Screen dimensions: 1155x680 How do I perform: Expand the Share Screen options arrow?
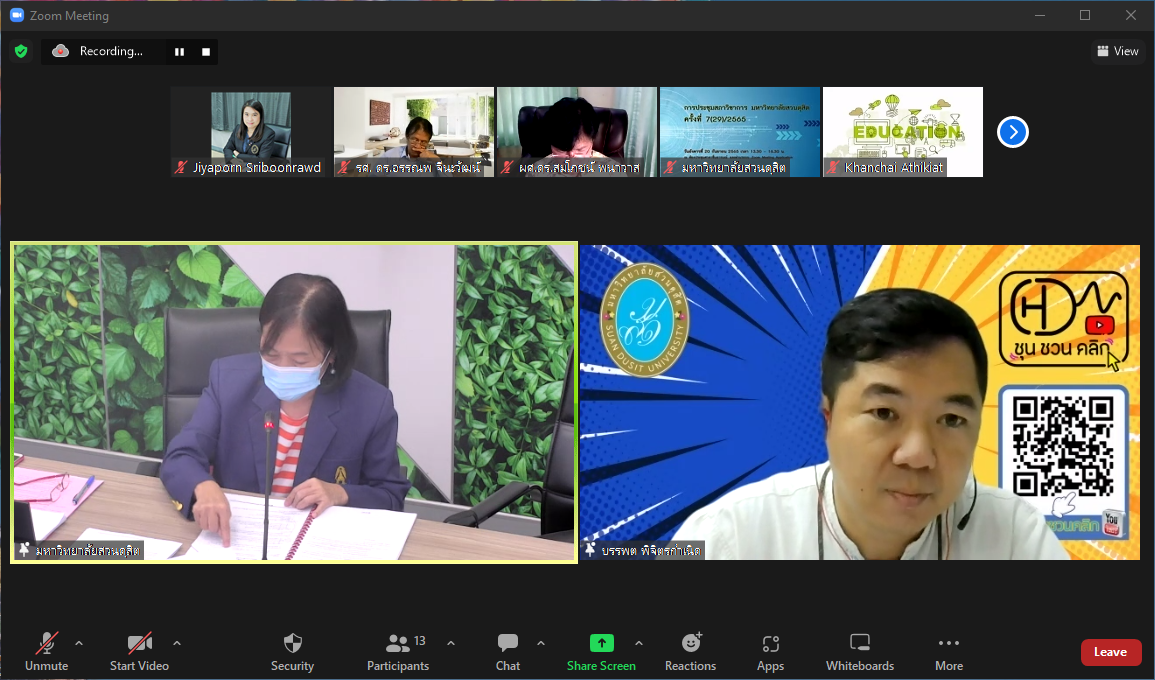639,643
